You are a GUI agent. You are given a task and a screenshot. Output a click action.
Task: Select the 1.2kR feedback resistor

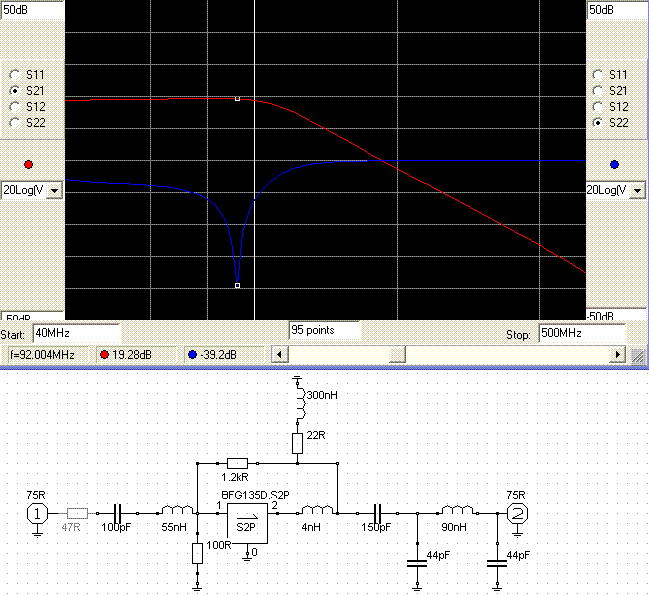pos(238,463)
